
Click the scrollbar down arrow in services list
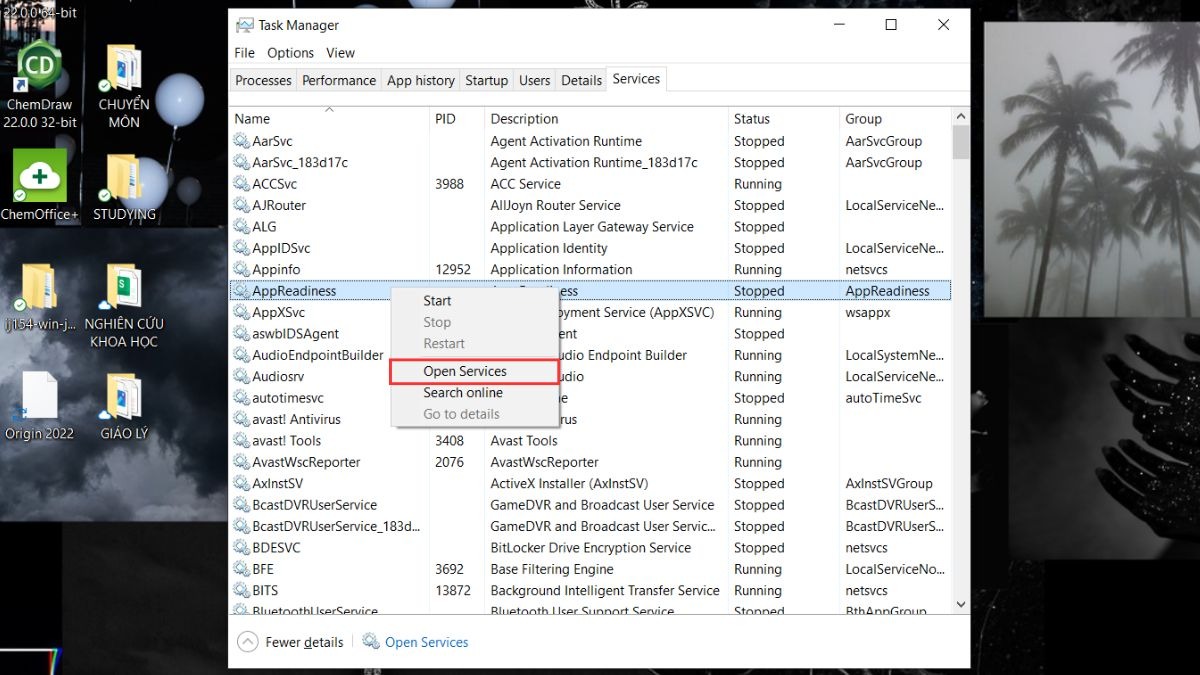pos(961,605)
